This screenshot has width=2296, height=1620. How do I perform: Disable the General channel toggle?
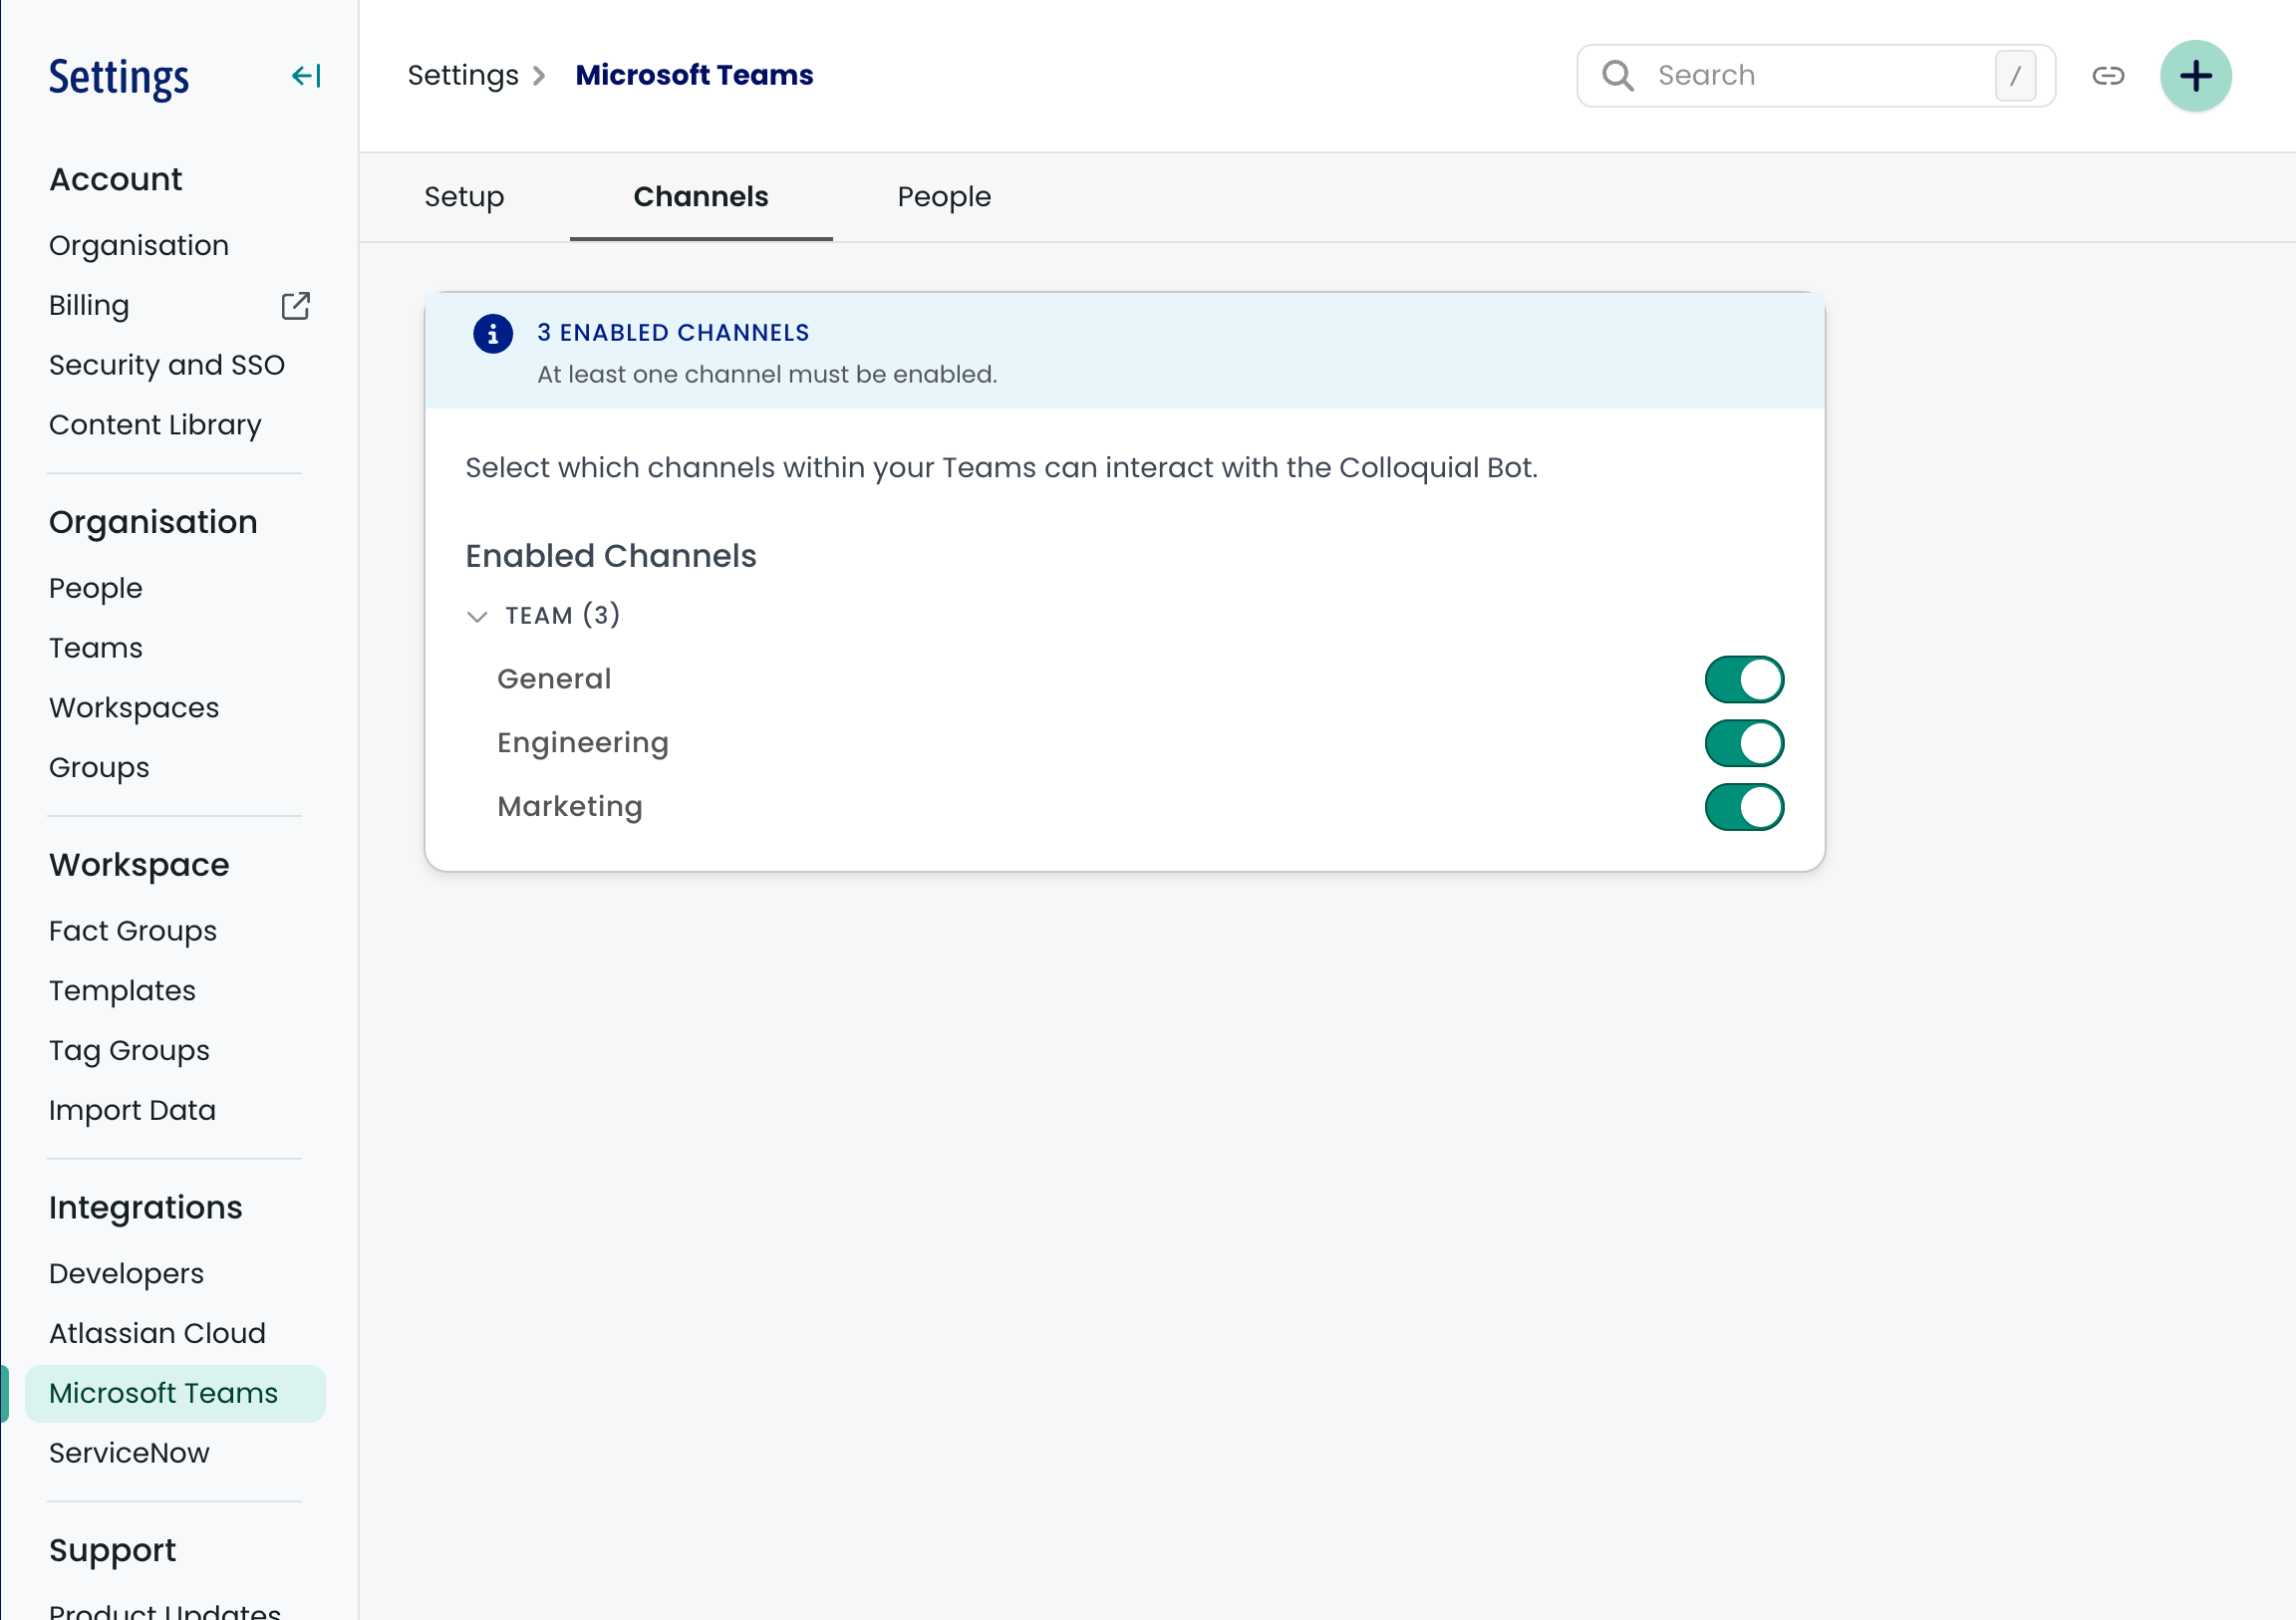[x=1744, y=680]
